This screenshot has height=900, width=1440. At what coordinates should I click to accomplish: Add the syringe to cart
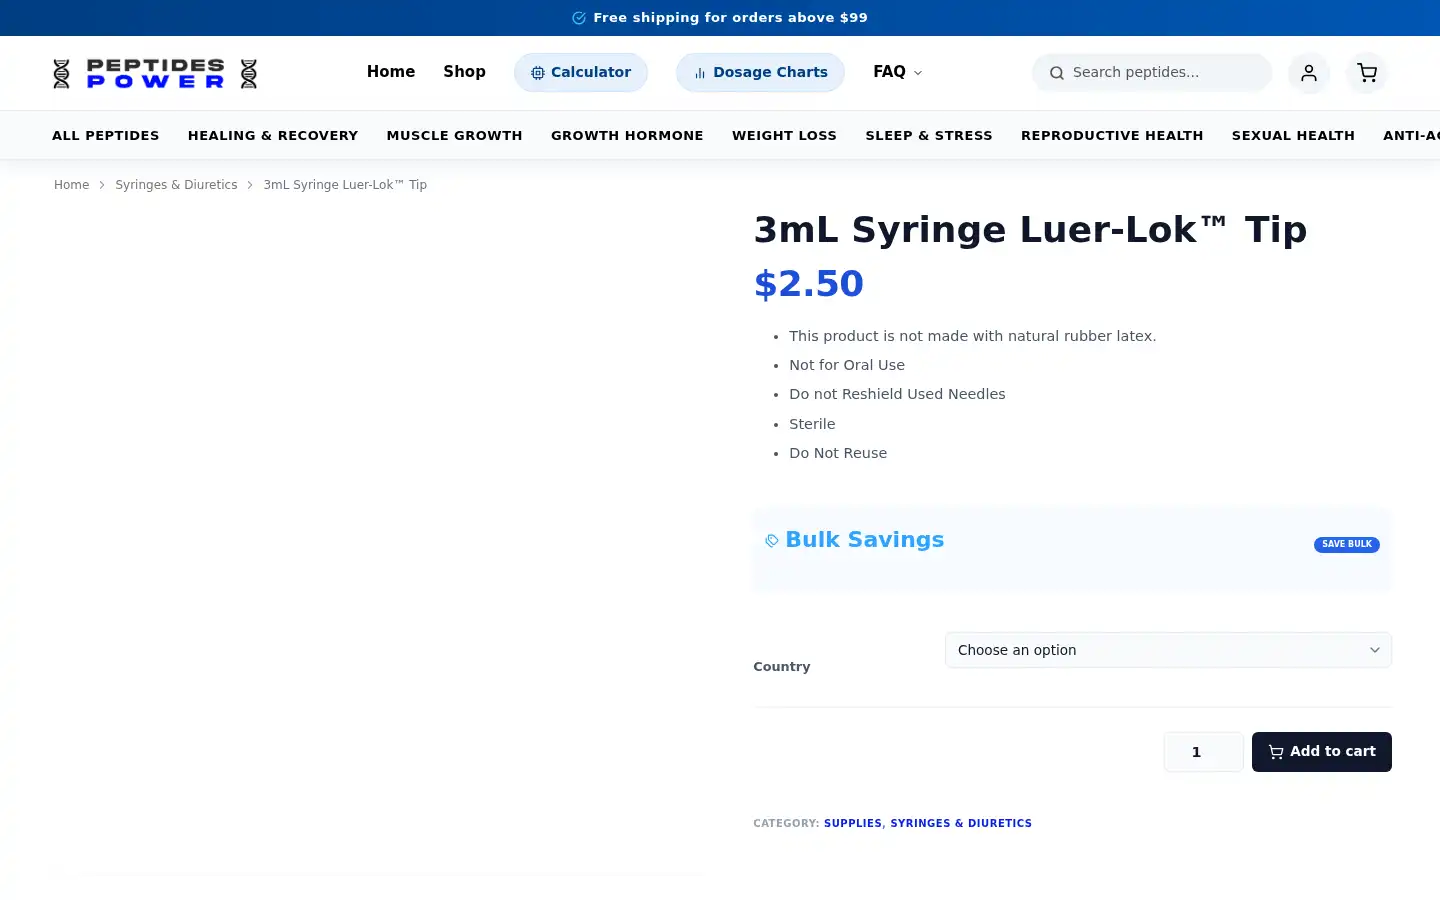[1322, 752]
